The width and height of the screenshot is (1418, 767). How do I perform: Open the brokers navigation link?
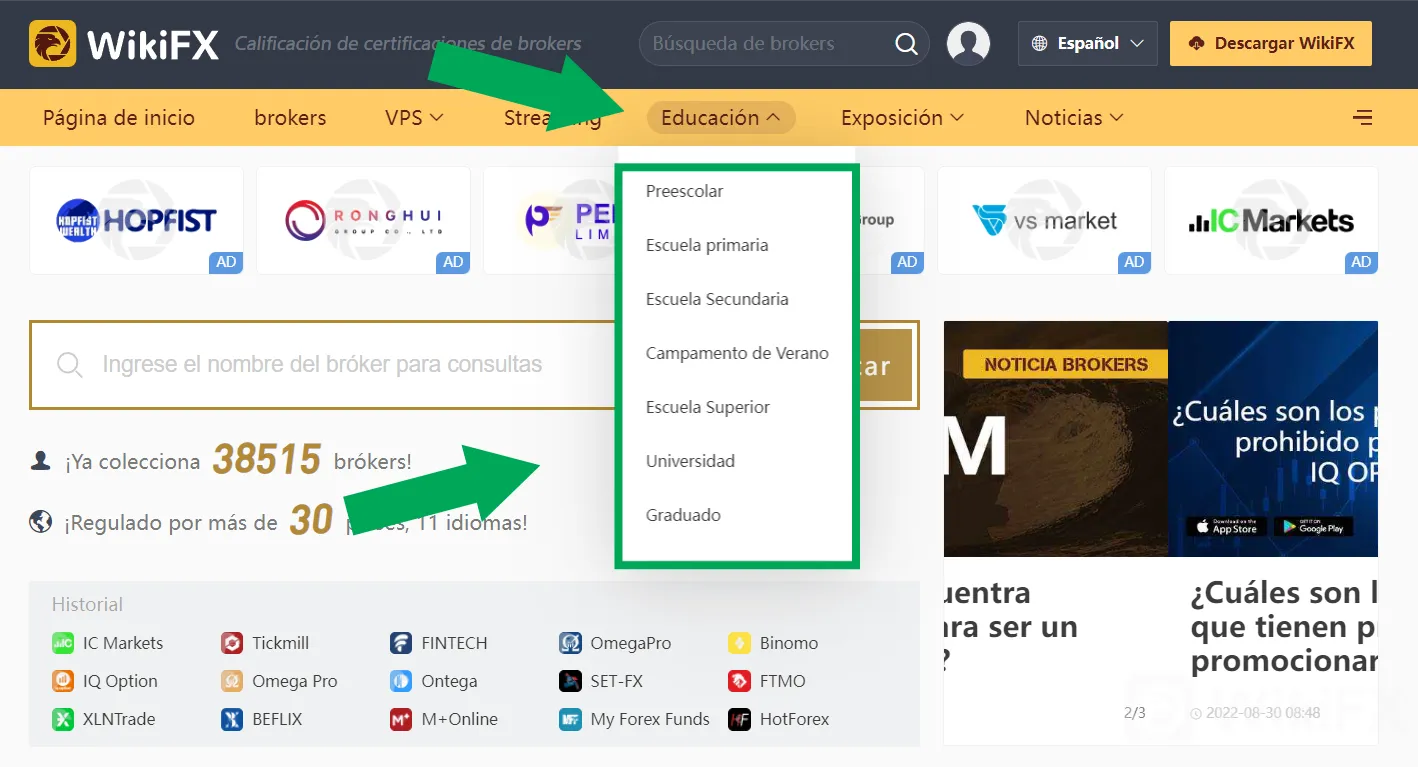click(x=290, y=118)
